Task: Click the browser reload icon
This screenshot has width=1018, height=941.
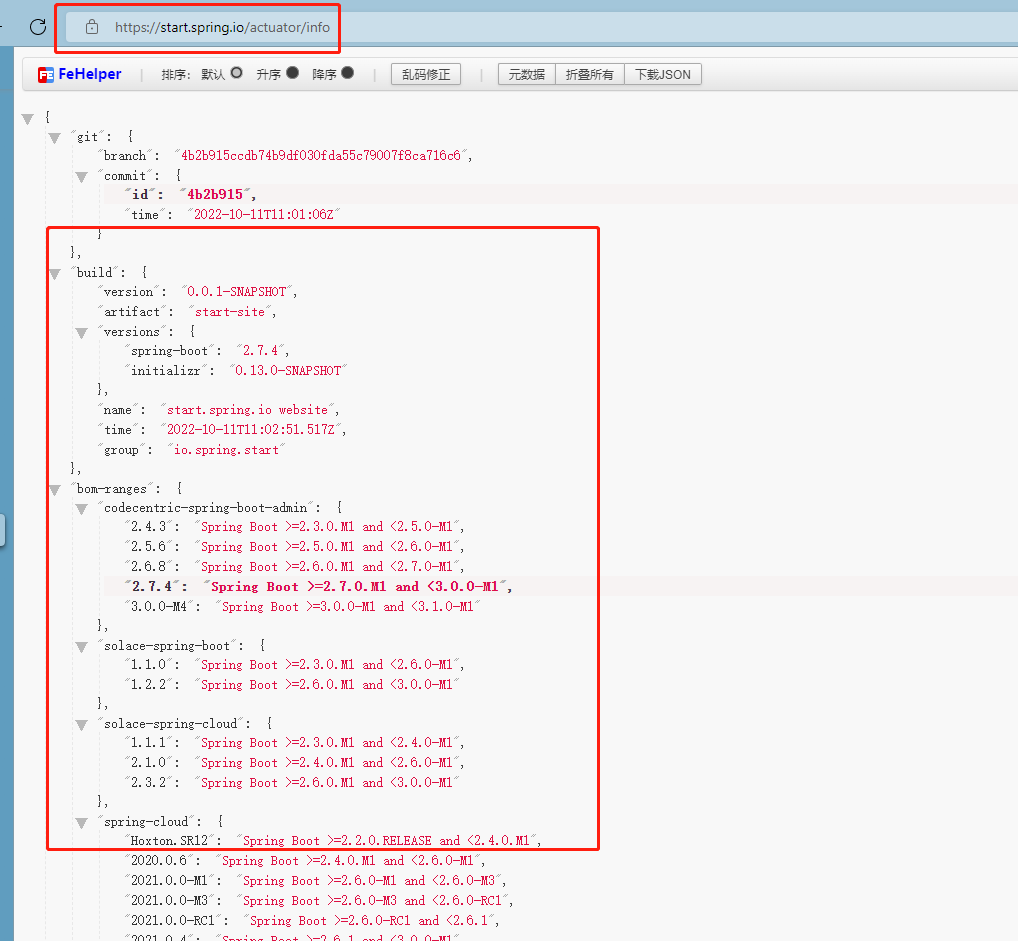Action: coord(38,27)
